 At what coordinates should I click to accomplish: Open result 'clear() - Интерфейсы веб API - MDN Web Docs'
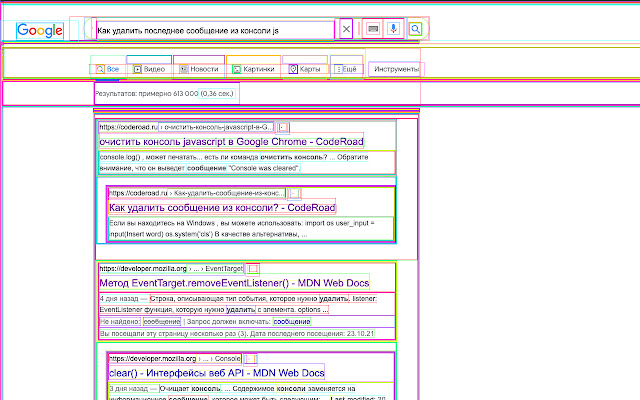coord(217,373)
